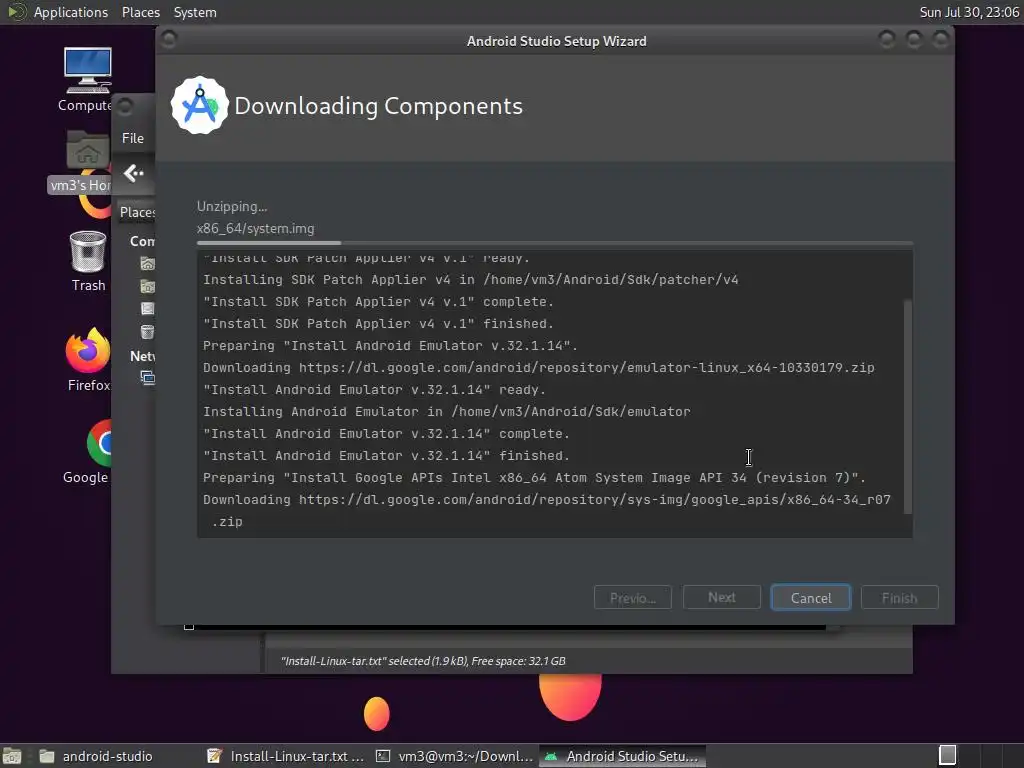Screen dimensions: 1024x768
Task: Click the unzipping progress bar
Action: pos(554,243)
